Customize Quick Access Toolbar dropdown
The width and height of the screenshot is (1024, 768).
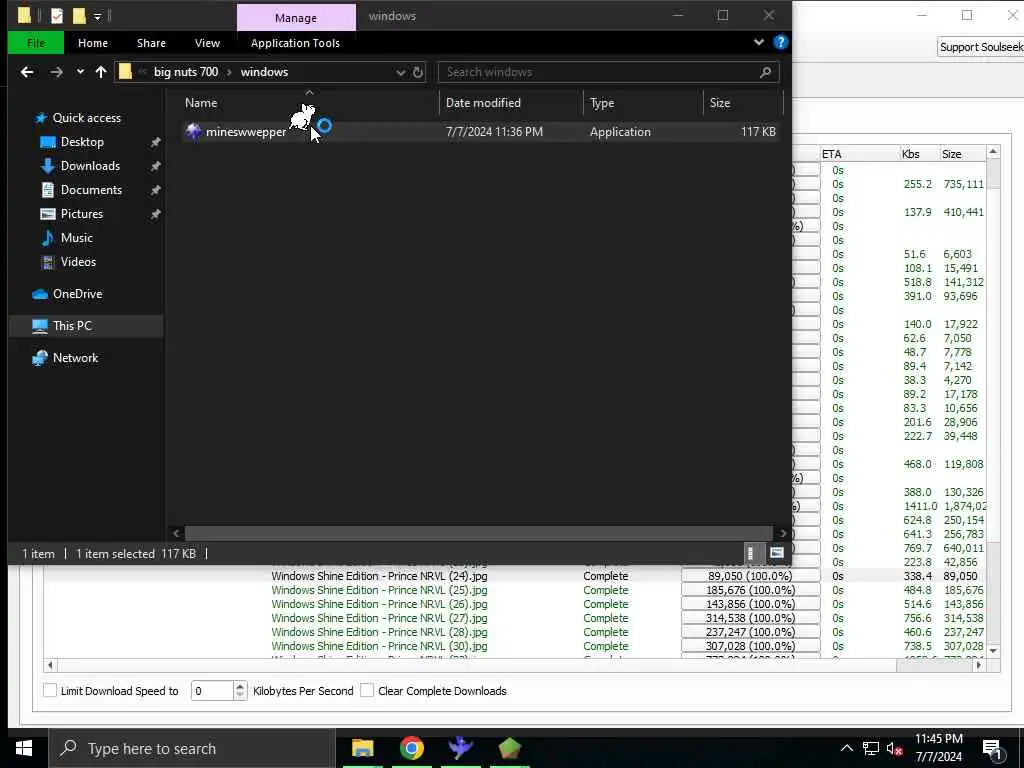[x=97, y=16]
